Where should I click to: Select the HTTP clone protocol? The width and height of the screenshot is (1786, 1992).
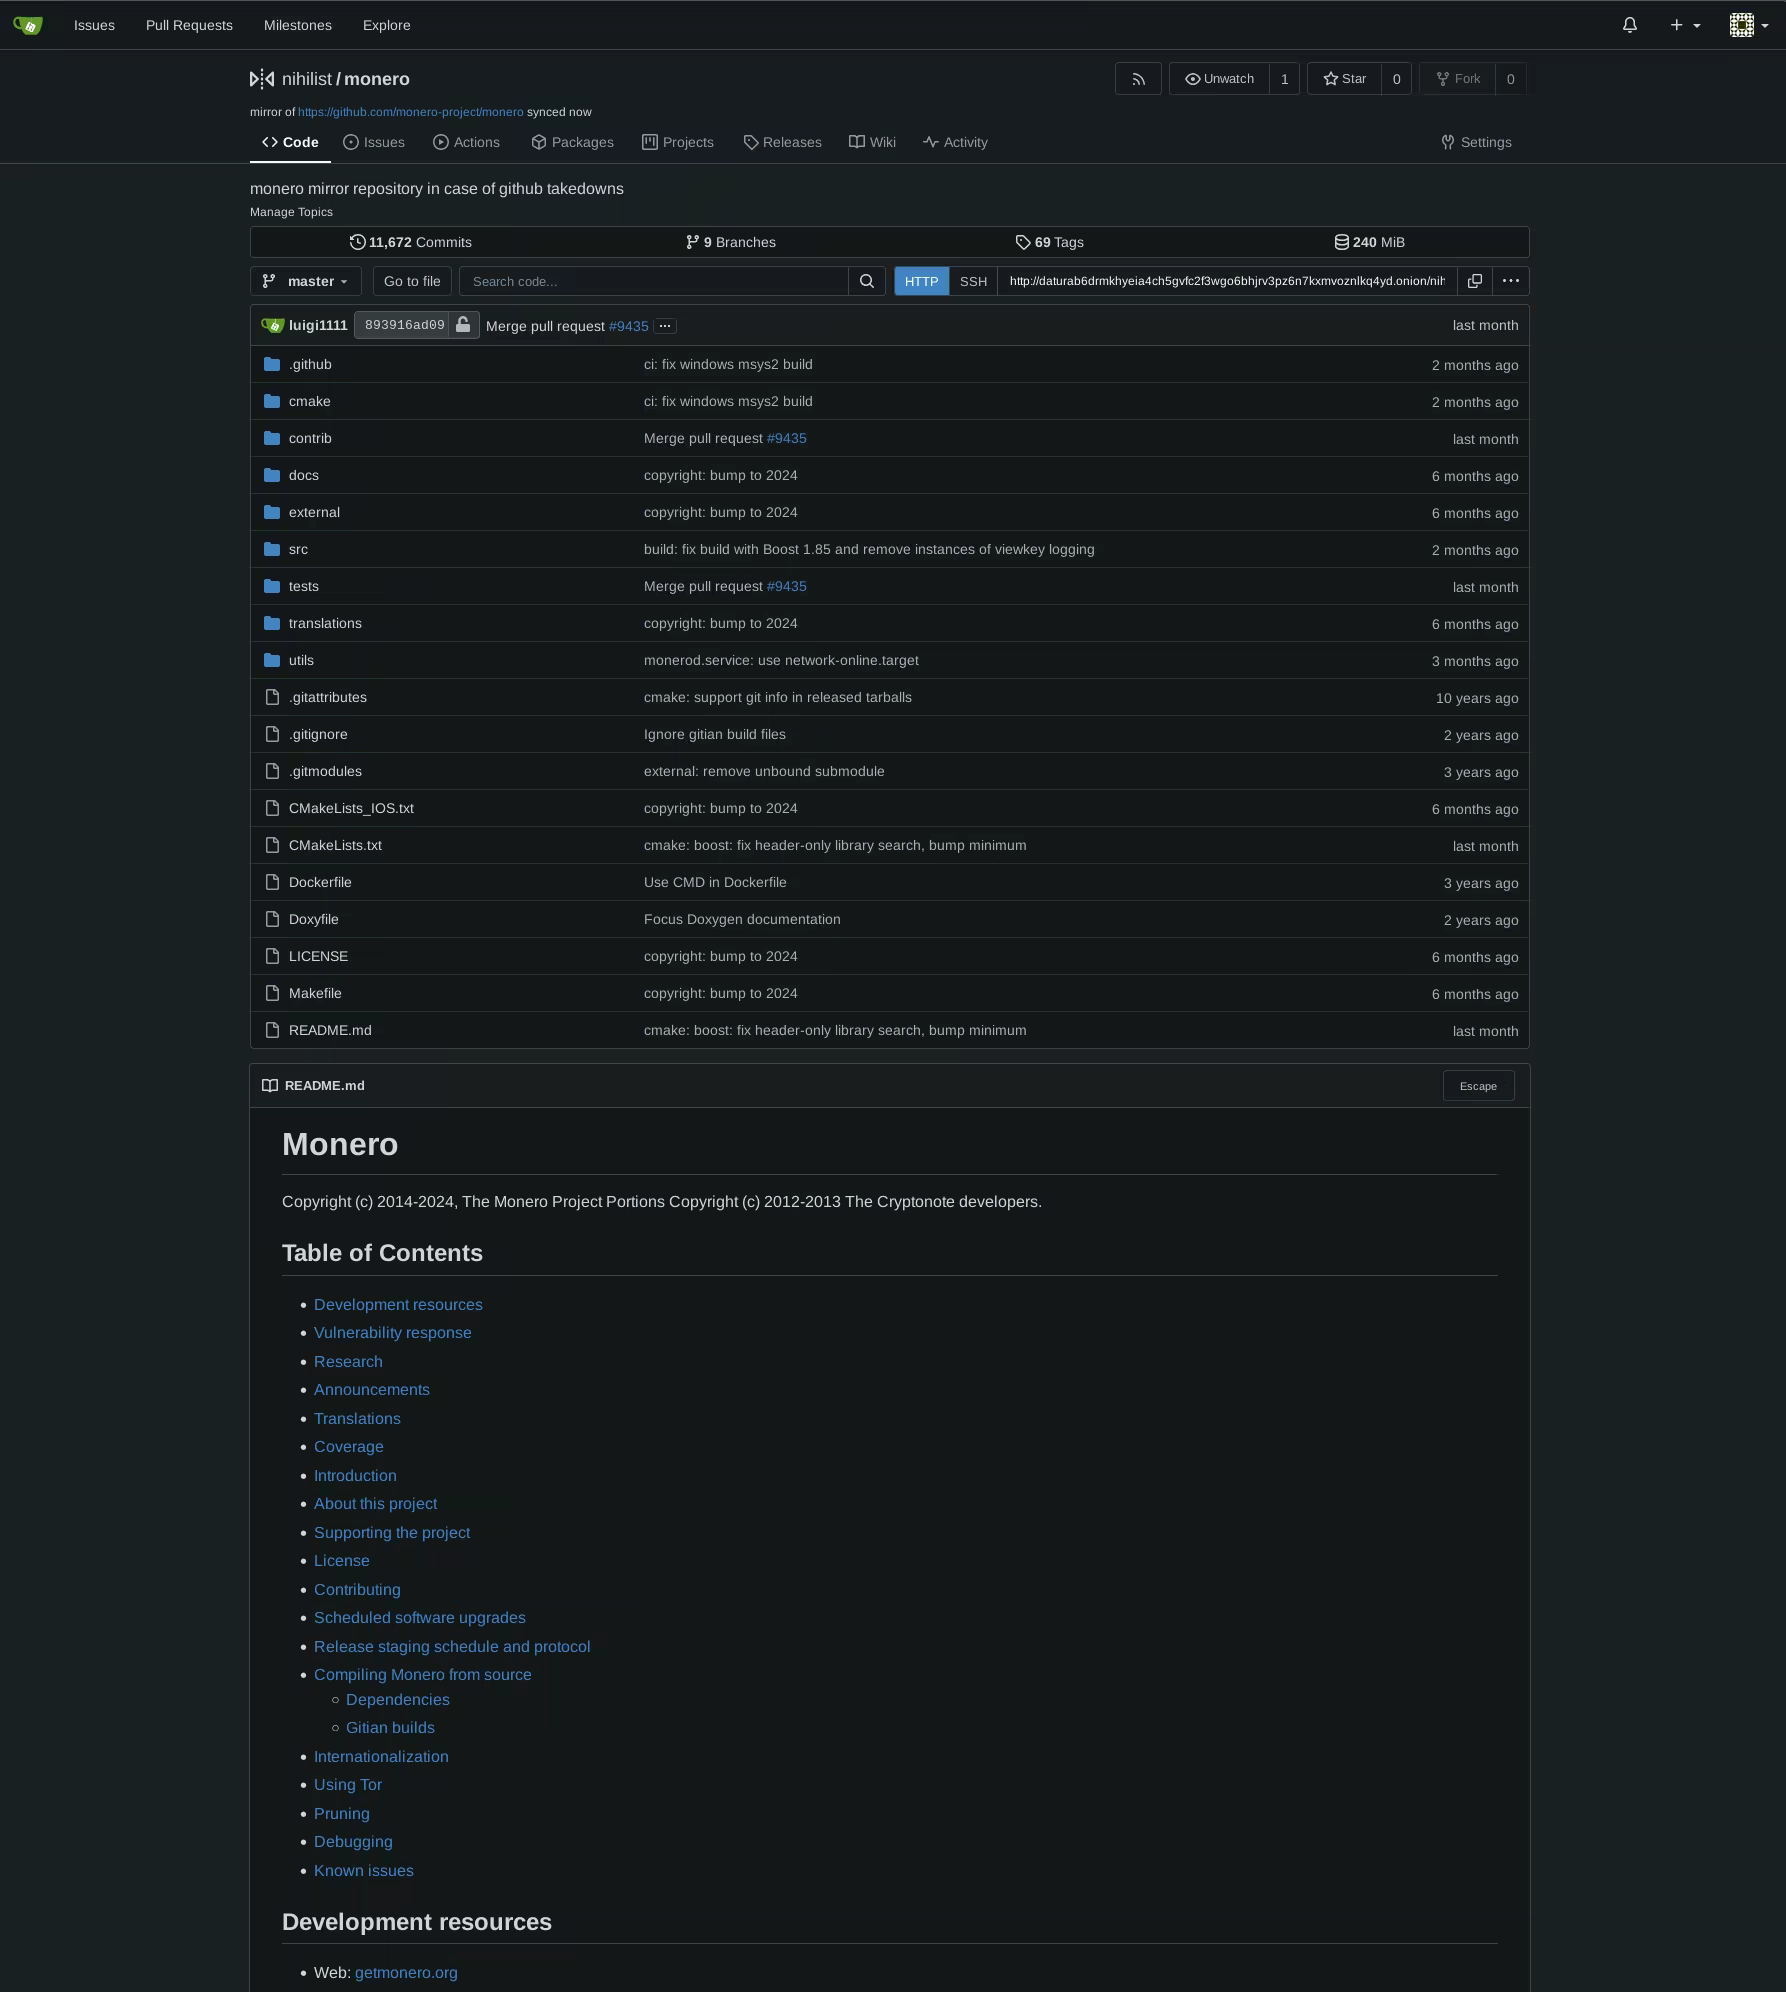coord(920,281)
